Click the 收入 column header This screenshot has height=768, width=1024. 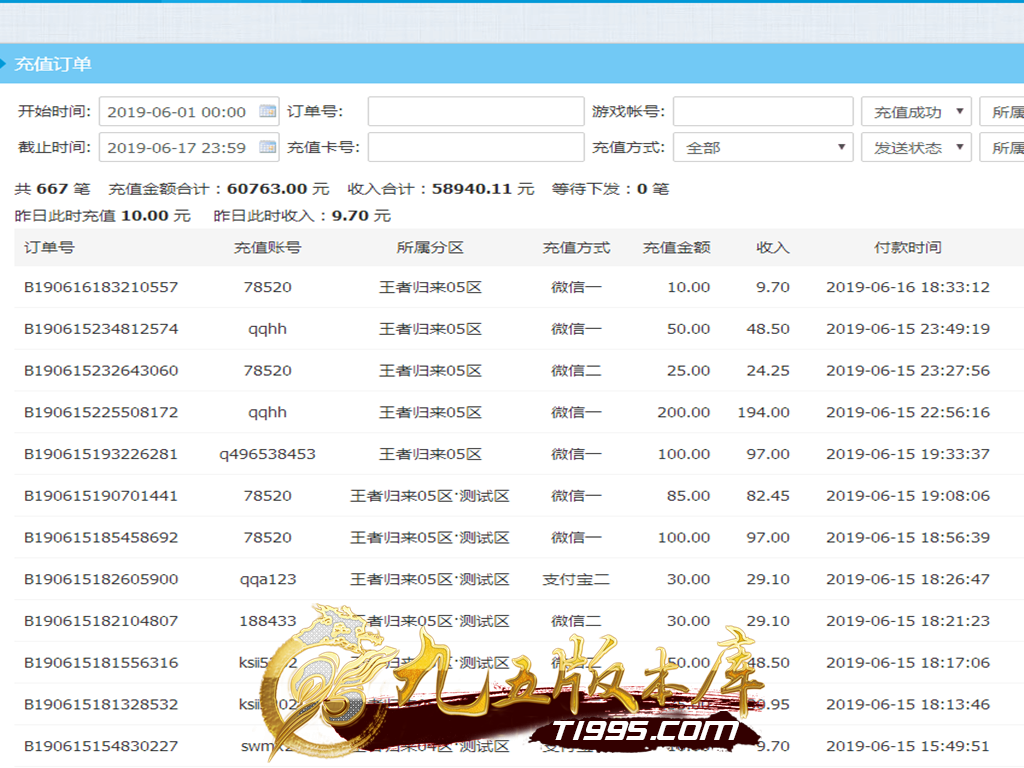773,248
